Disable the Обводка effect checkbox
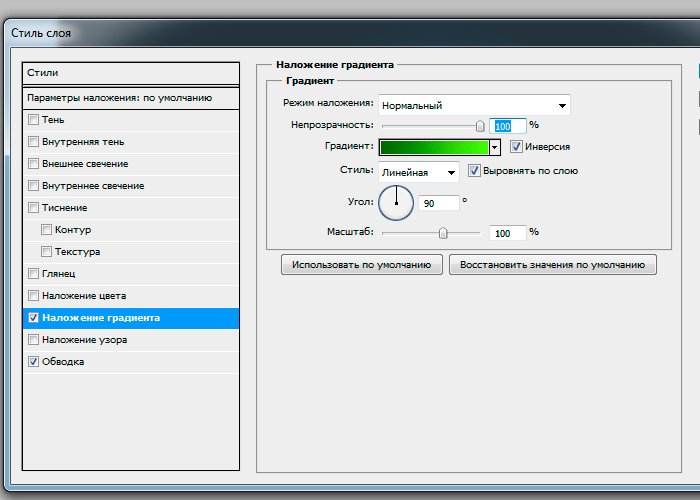Image resolution: width=700 pixels, height=500 pixels. click(34, 362)
